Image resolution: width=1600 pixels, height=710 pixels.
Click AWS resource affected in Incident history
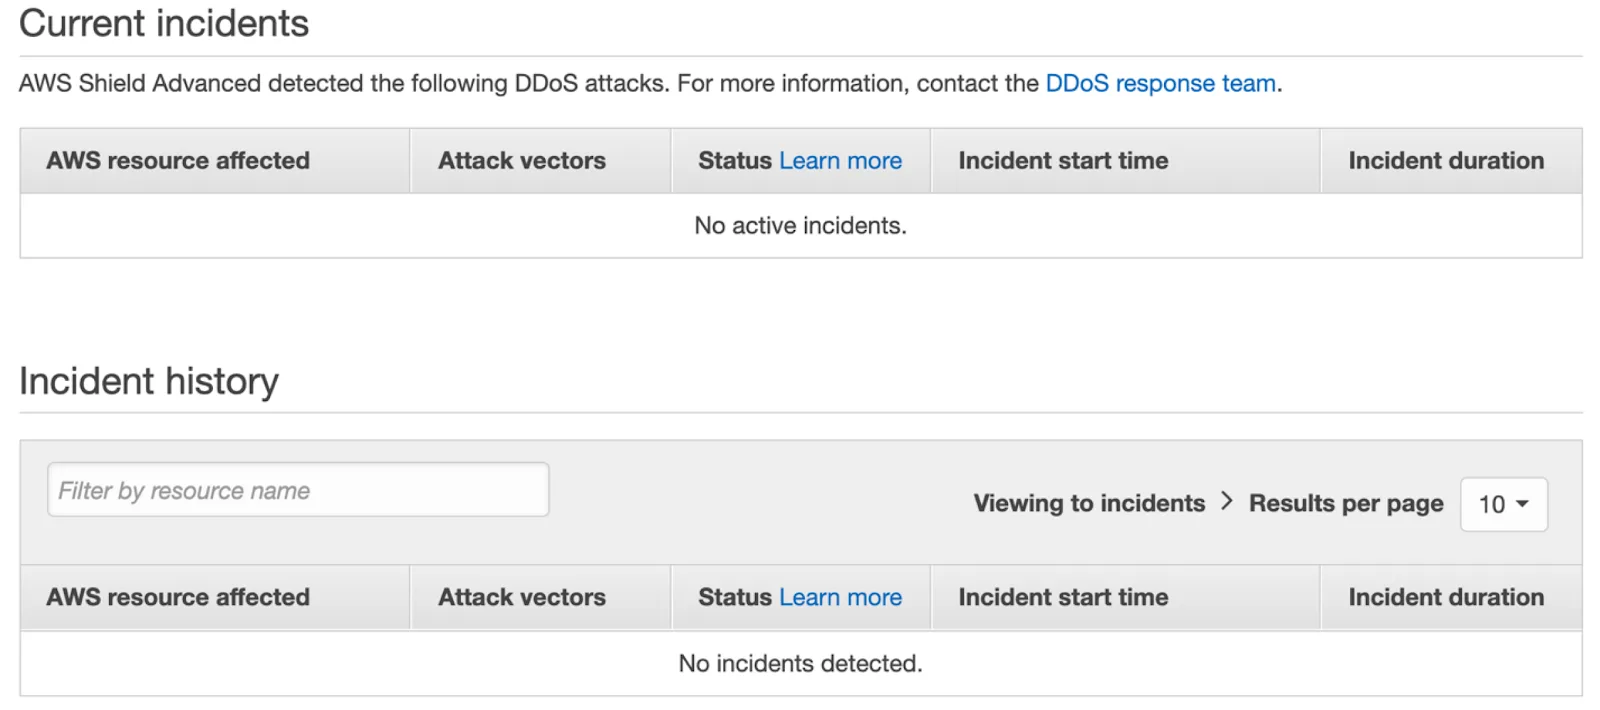click(178, 597)
